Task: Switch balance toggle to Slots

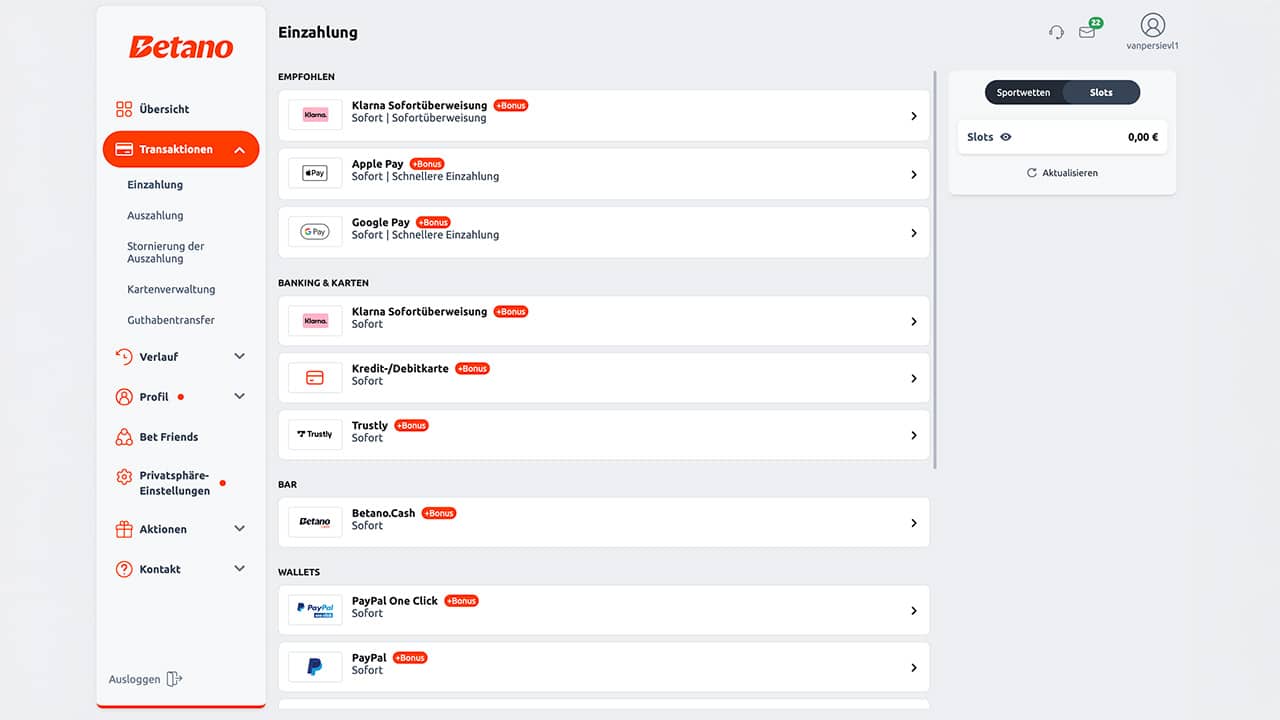Action: pos(1101,92)
